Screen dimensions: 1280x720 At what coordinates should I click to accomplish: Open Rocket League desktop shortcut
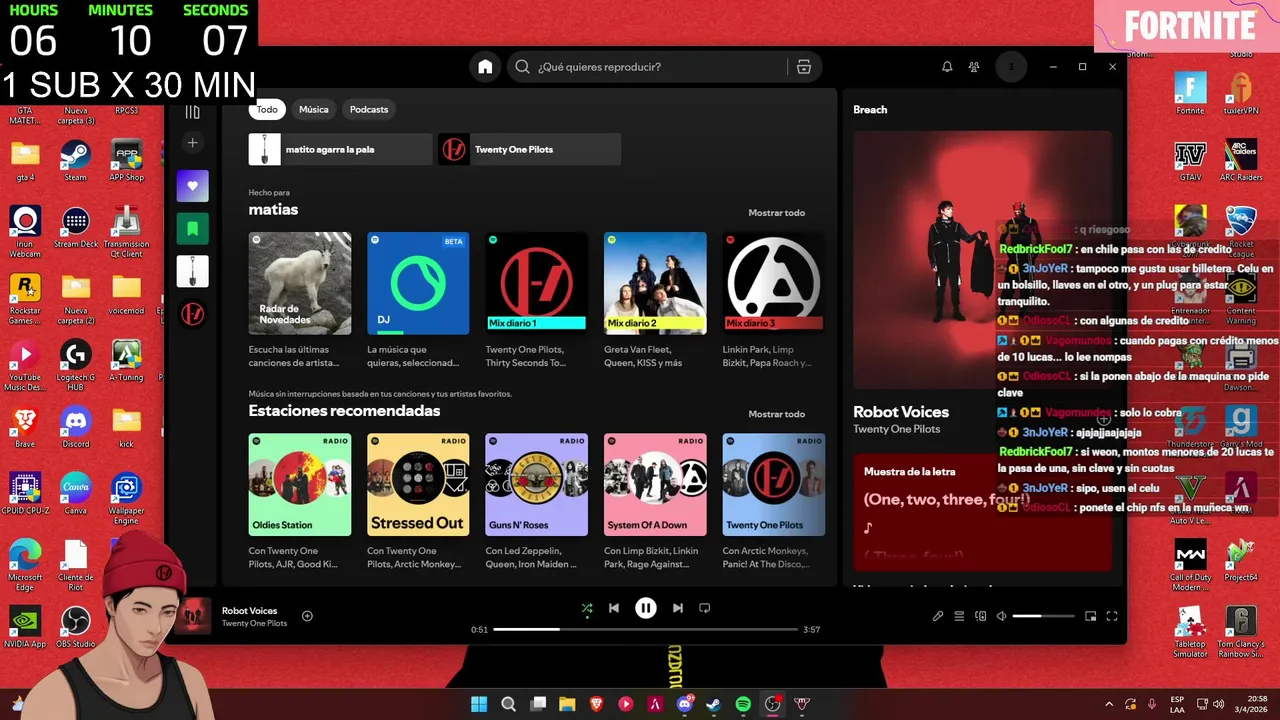[1241, 232]
